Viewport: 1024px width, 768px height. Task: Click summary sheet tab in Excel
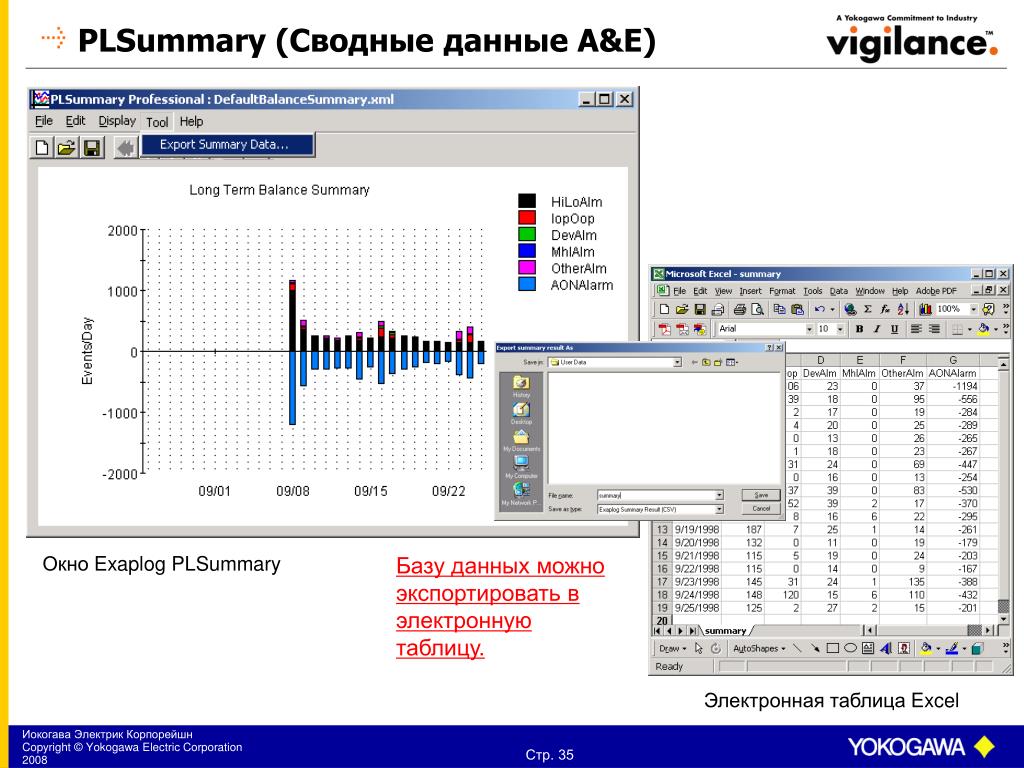click(x=726, y=631)
